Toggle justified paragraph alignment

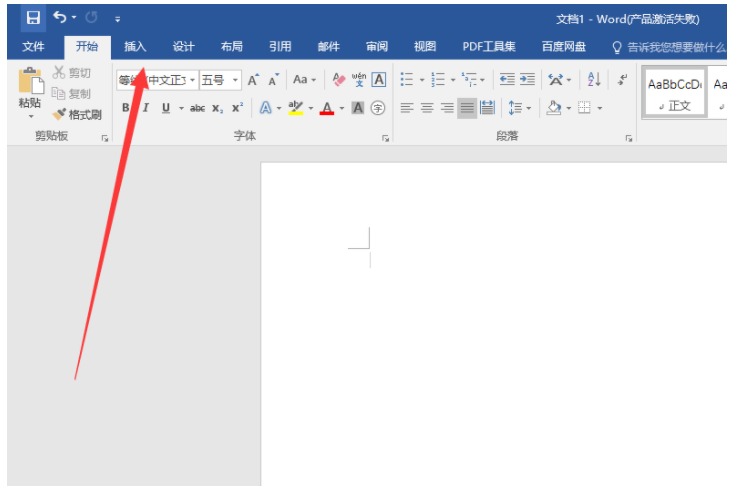coord(467,108)
